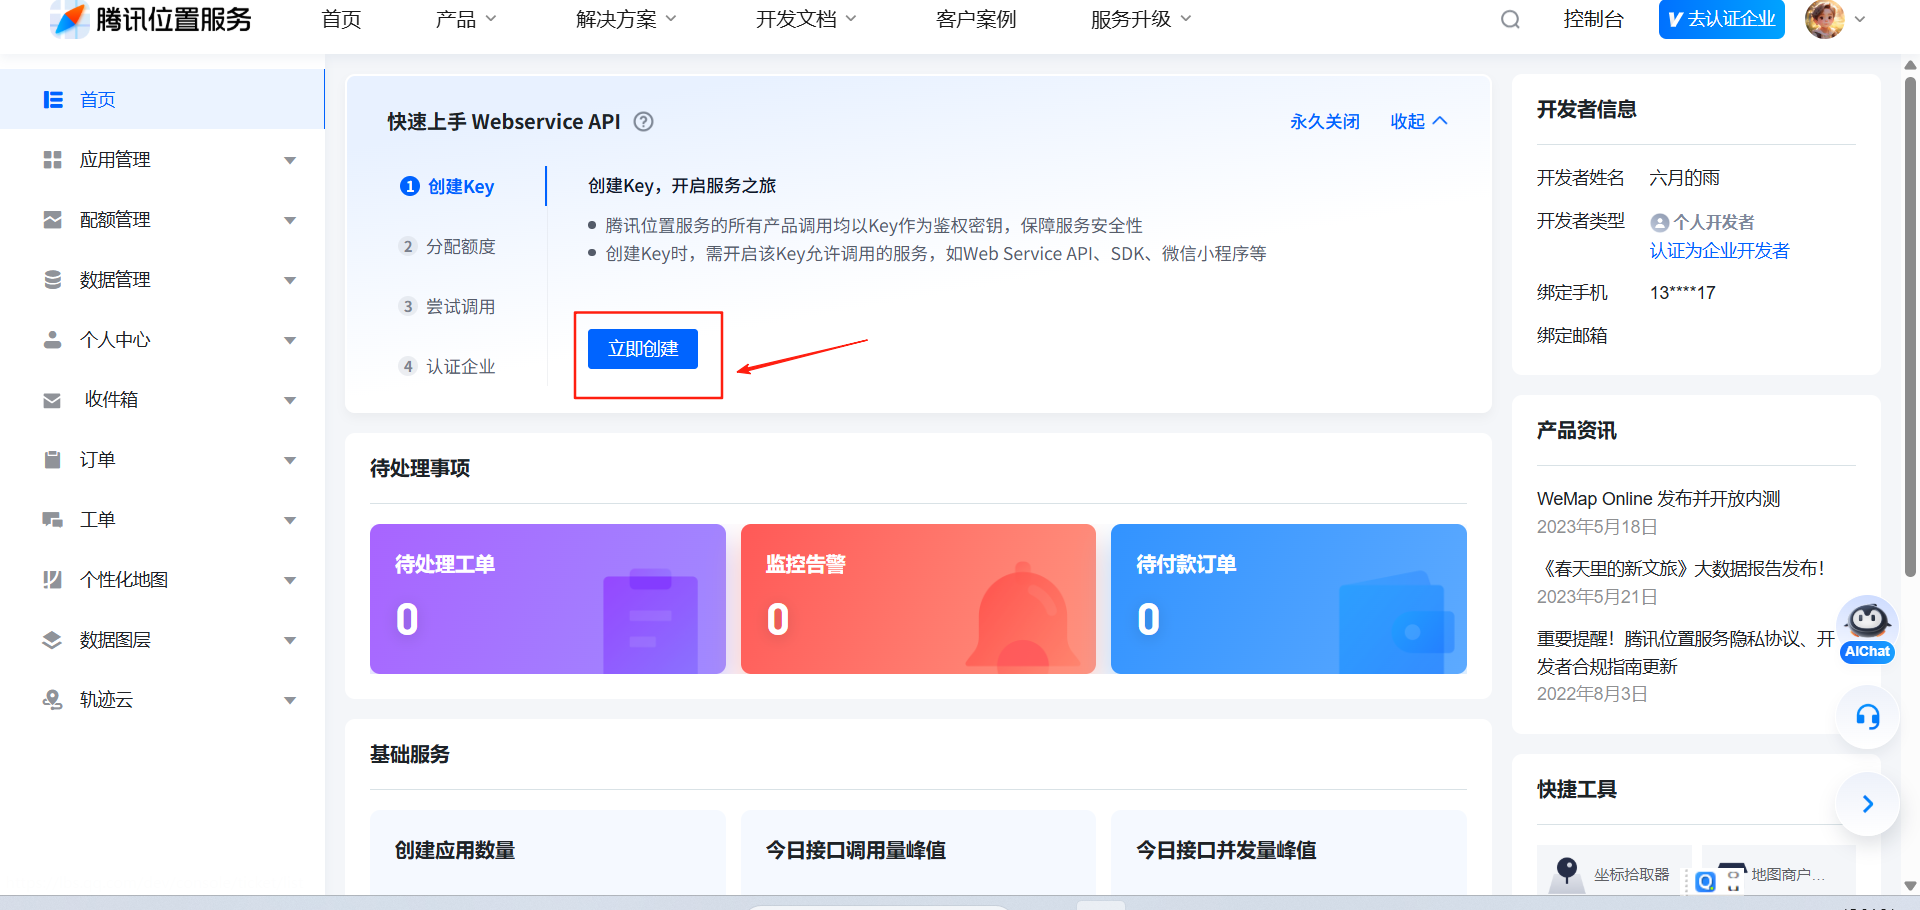
Task: Expand the 工单 sidebar arrow
Action: 290,521
